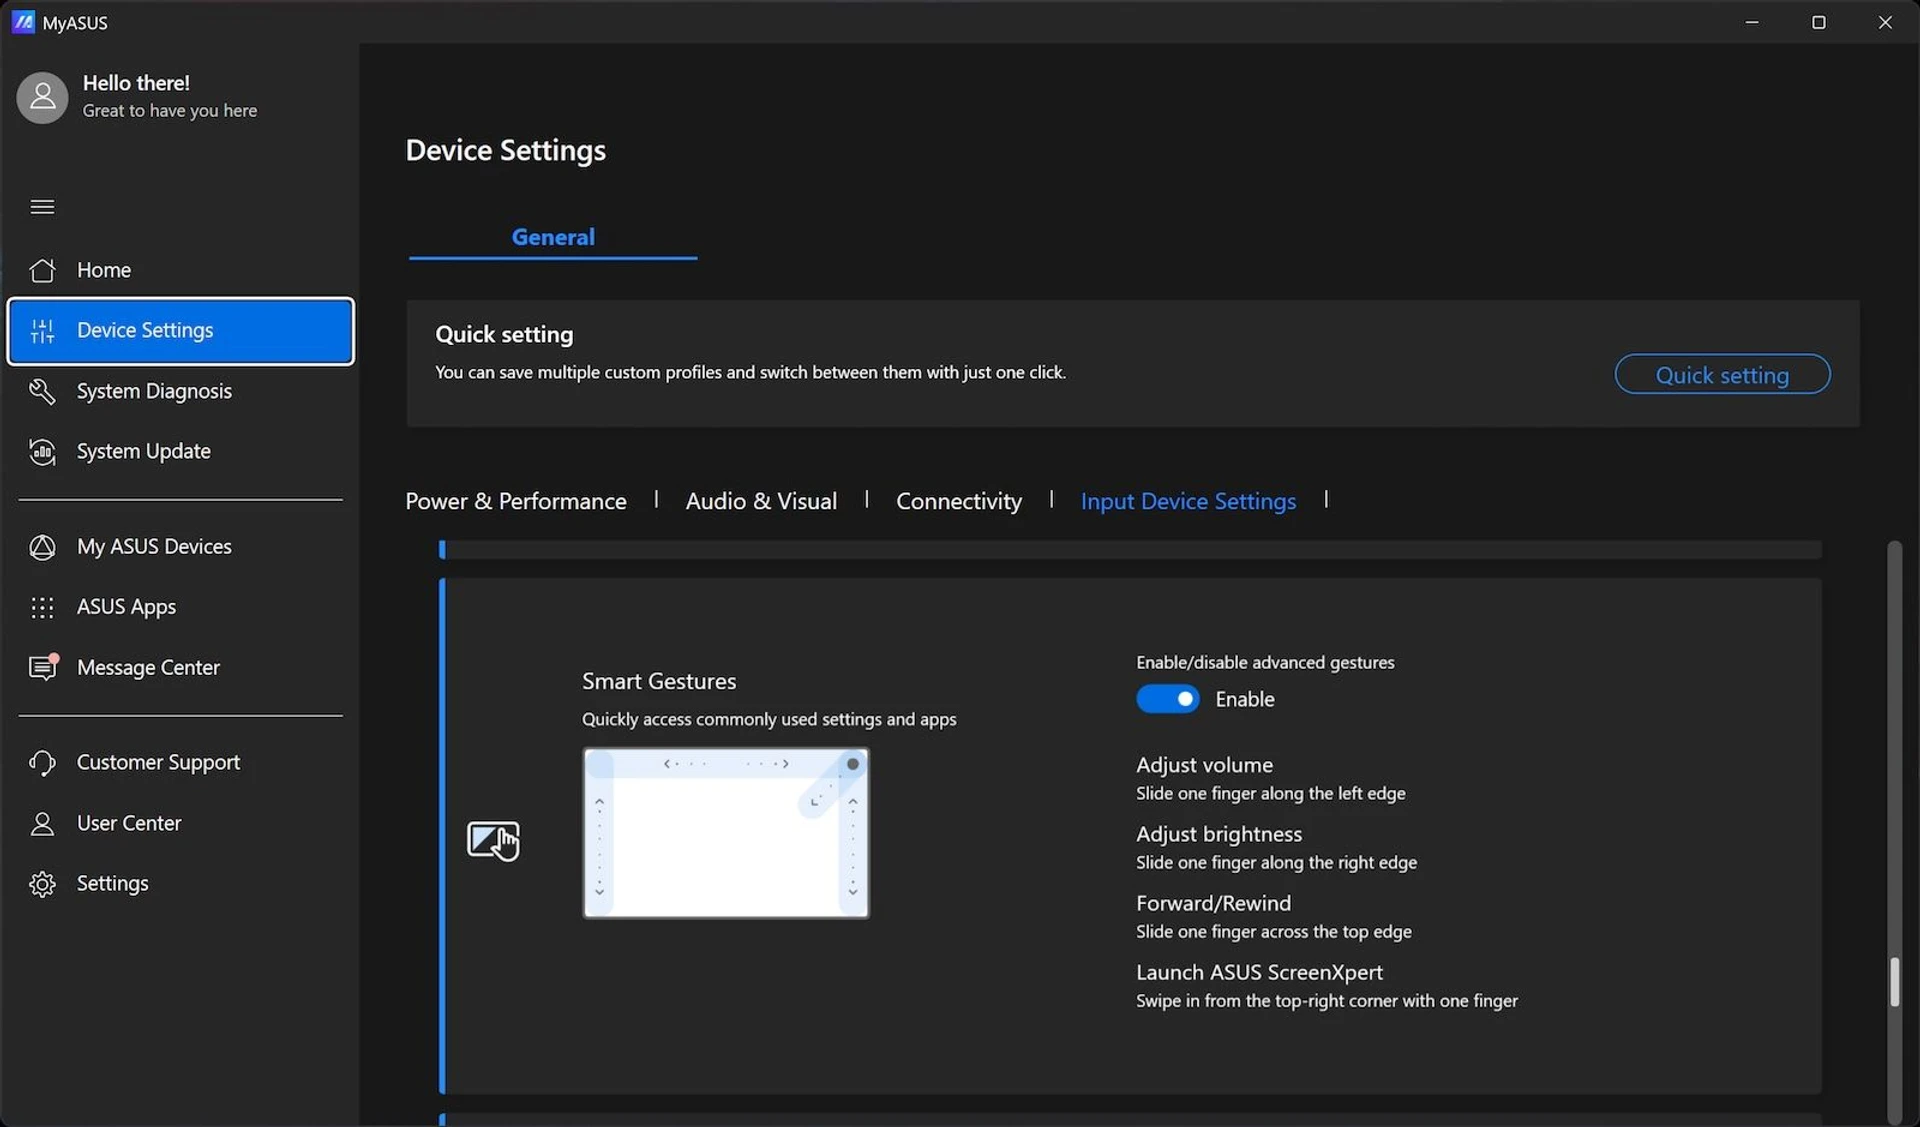Click the User Center person icon
Screen dimensions: 1920x1127
point(42,823)
